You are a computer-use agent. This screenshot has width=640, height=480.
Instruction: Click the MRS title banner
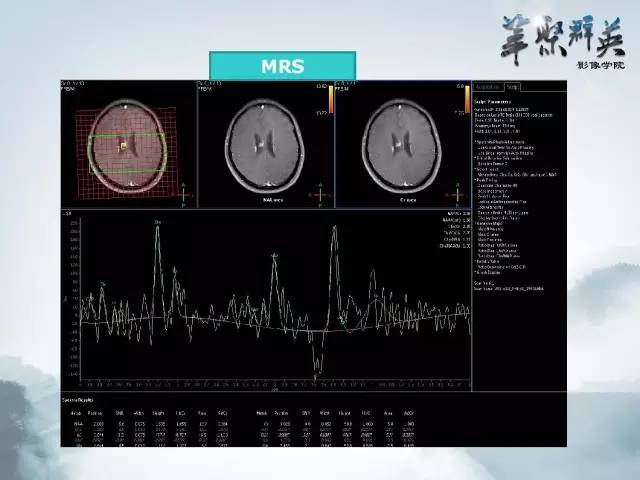[282, 66]
